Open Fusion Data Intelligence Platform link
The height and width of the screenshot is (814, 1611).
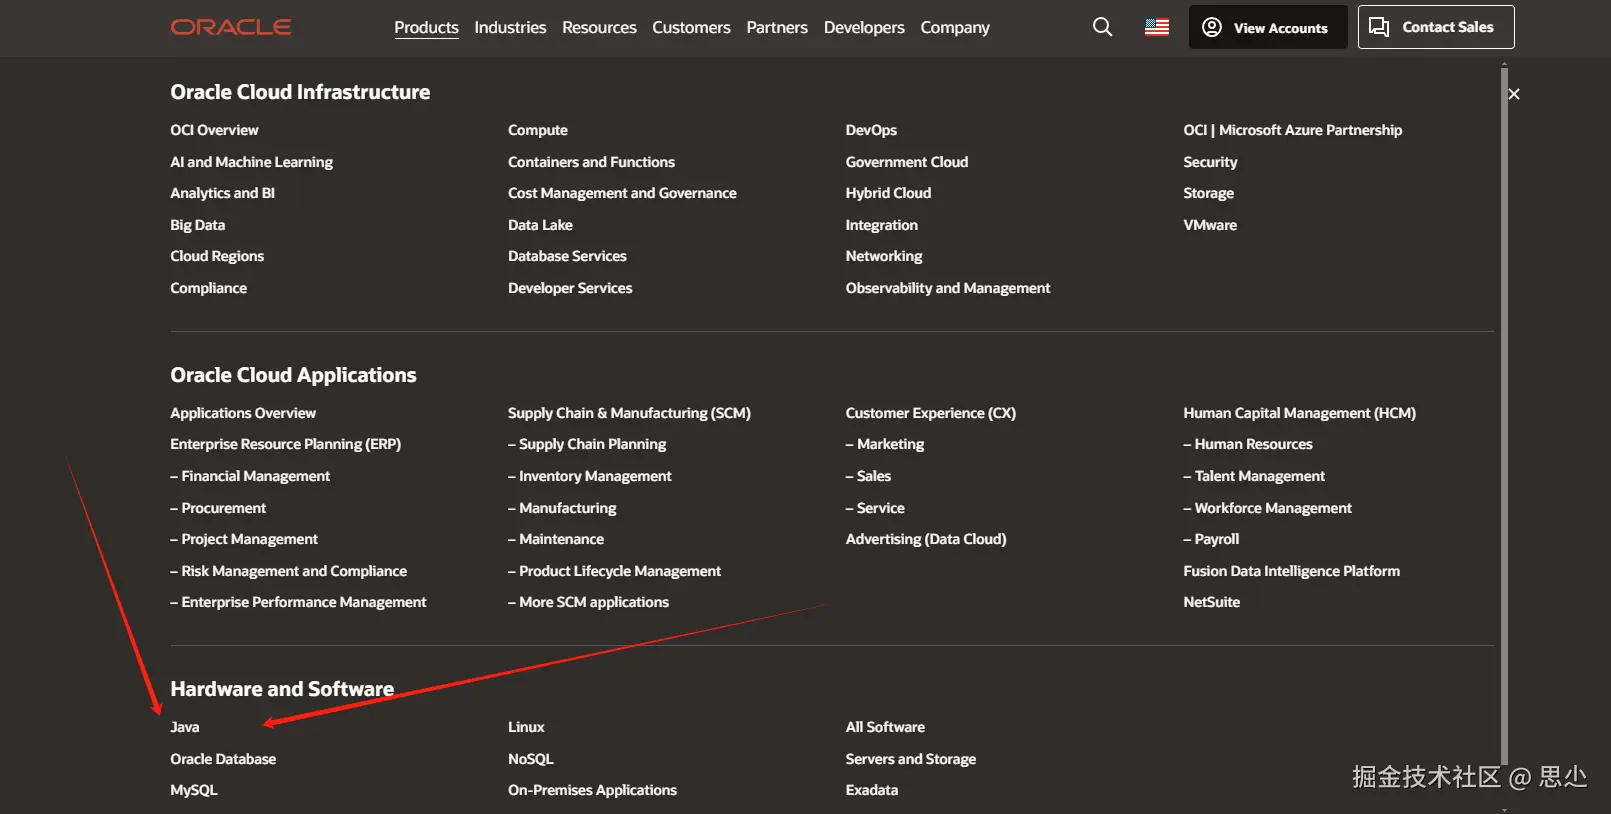1291,571
